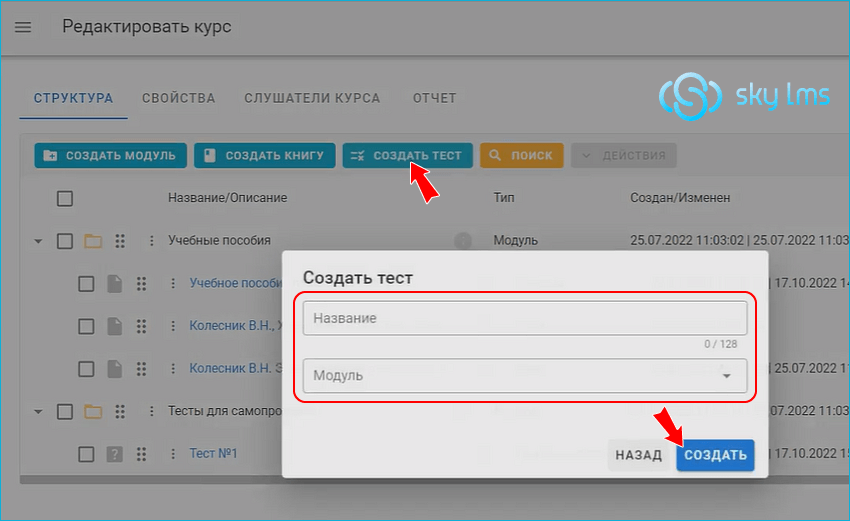
Task: Click drag handle of Тест №1 row
Action: [141, 454]
